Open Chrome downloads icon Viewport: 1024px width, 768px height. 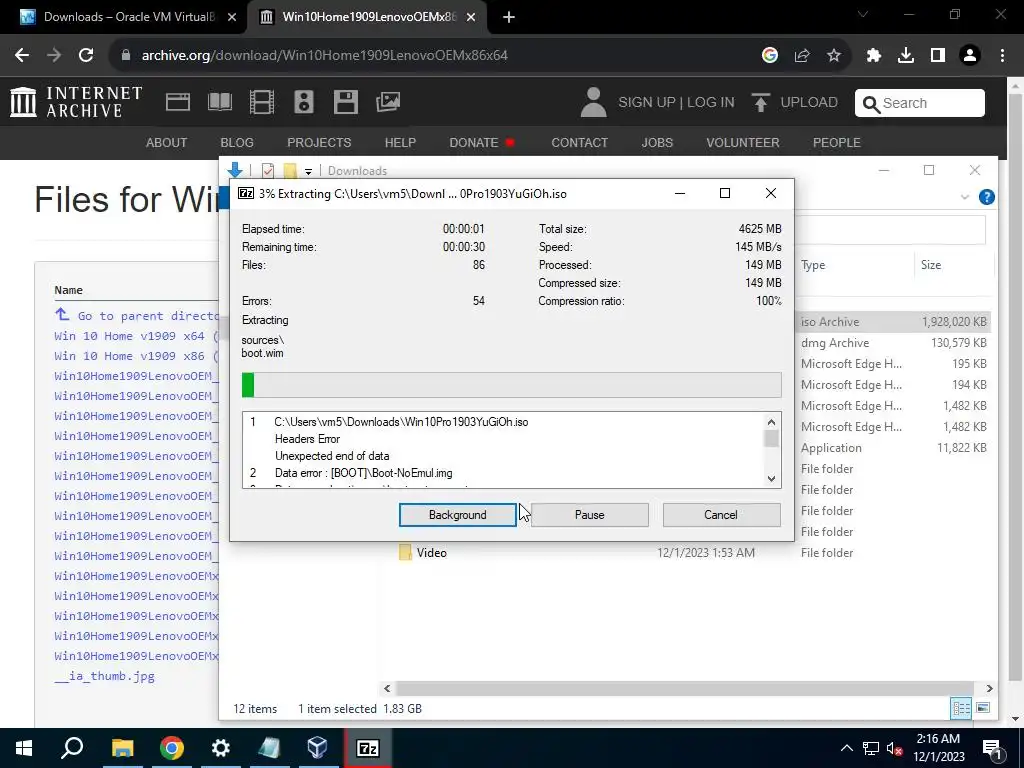pyautogui.click(x=906, y=56)
